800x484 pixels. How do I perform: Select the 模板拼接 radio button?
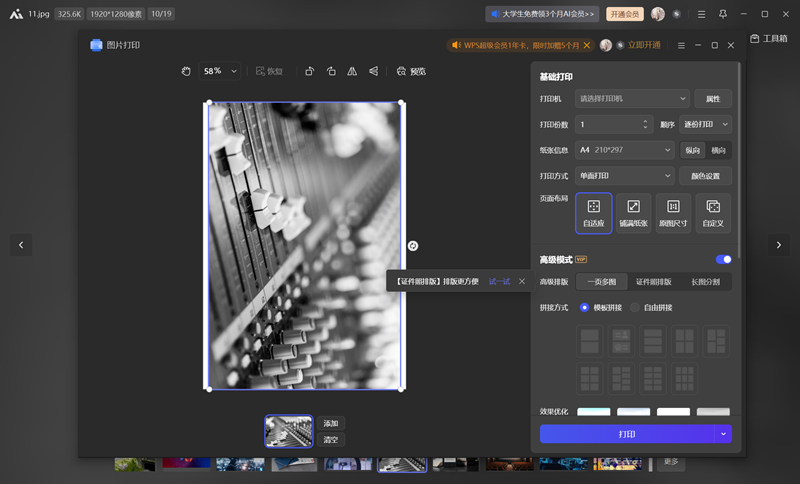coord(585,307)
